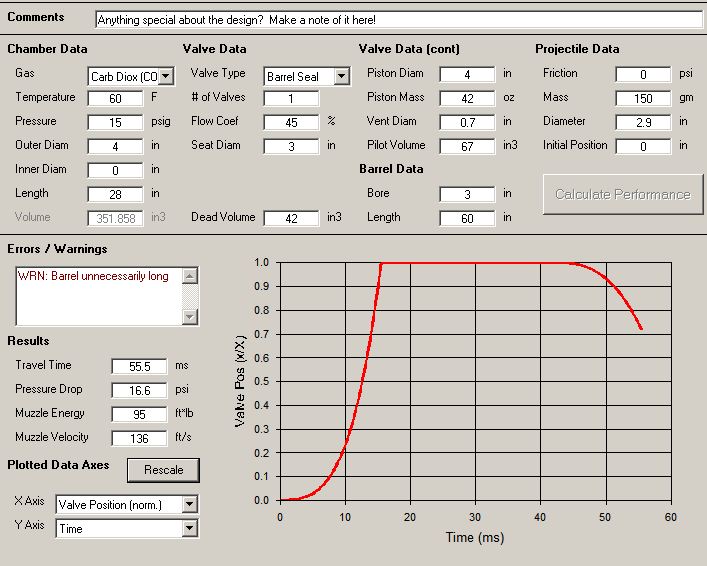Select the chamber Temperature input field
Viewport: 707px width, 566px height.
[x=115, y=98]
